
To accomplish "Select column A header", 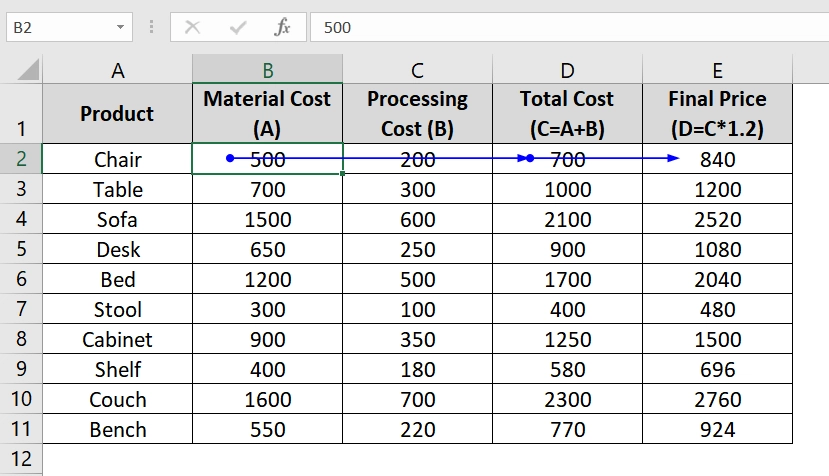I will [117, 69].
